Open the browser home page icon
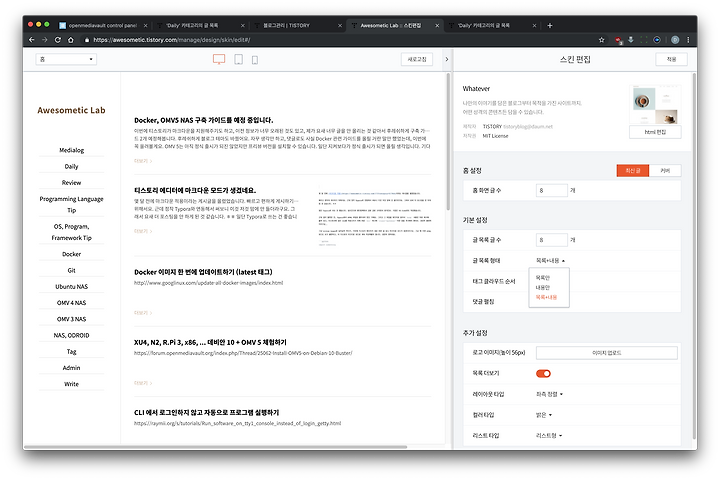The image size is (720, 480). (x=71, y=40)
